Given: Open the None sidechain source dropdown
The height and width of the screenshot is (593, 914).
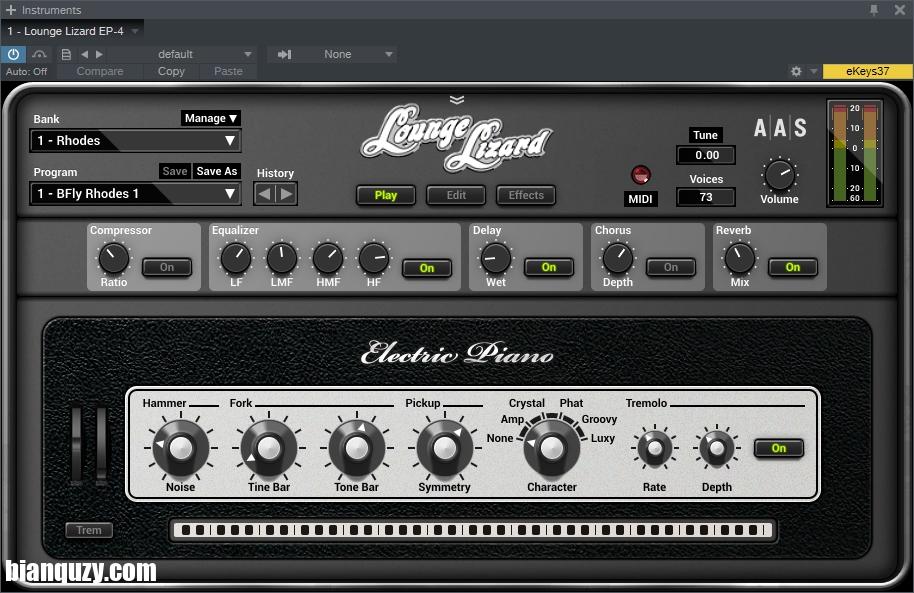Looking at the screenshot, I should coord(349,54).
